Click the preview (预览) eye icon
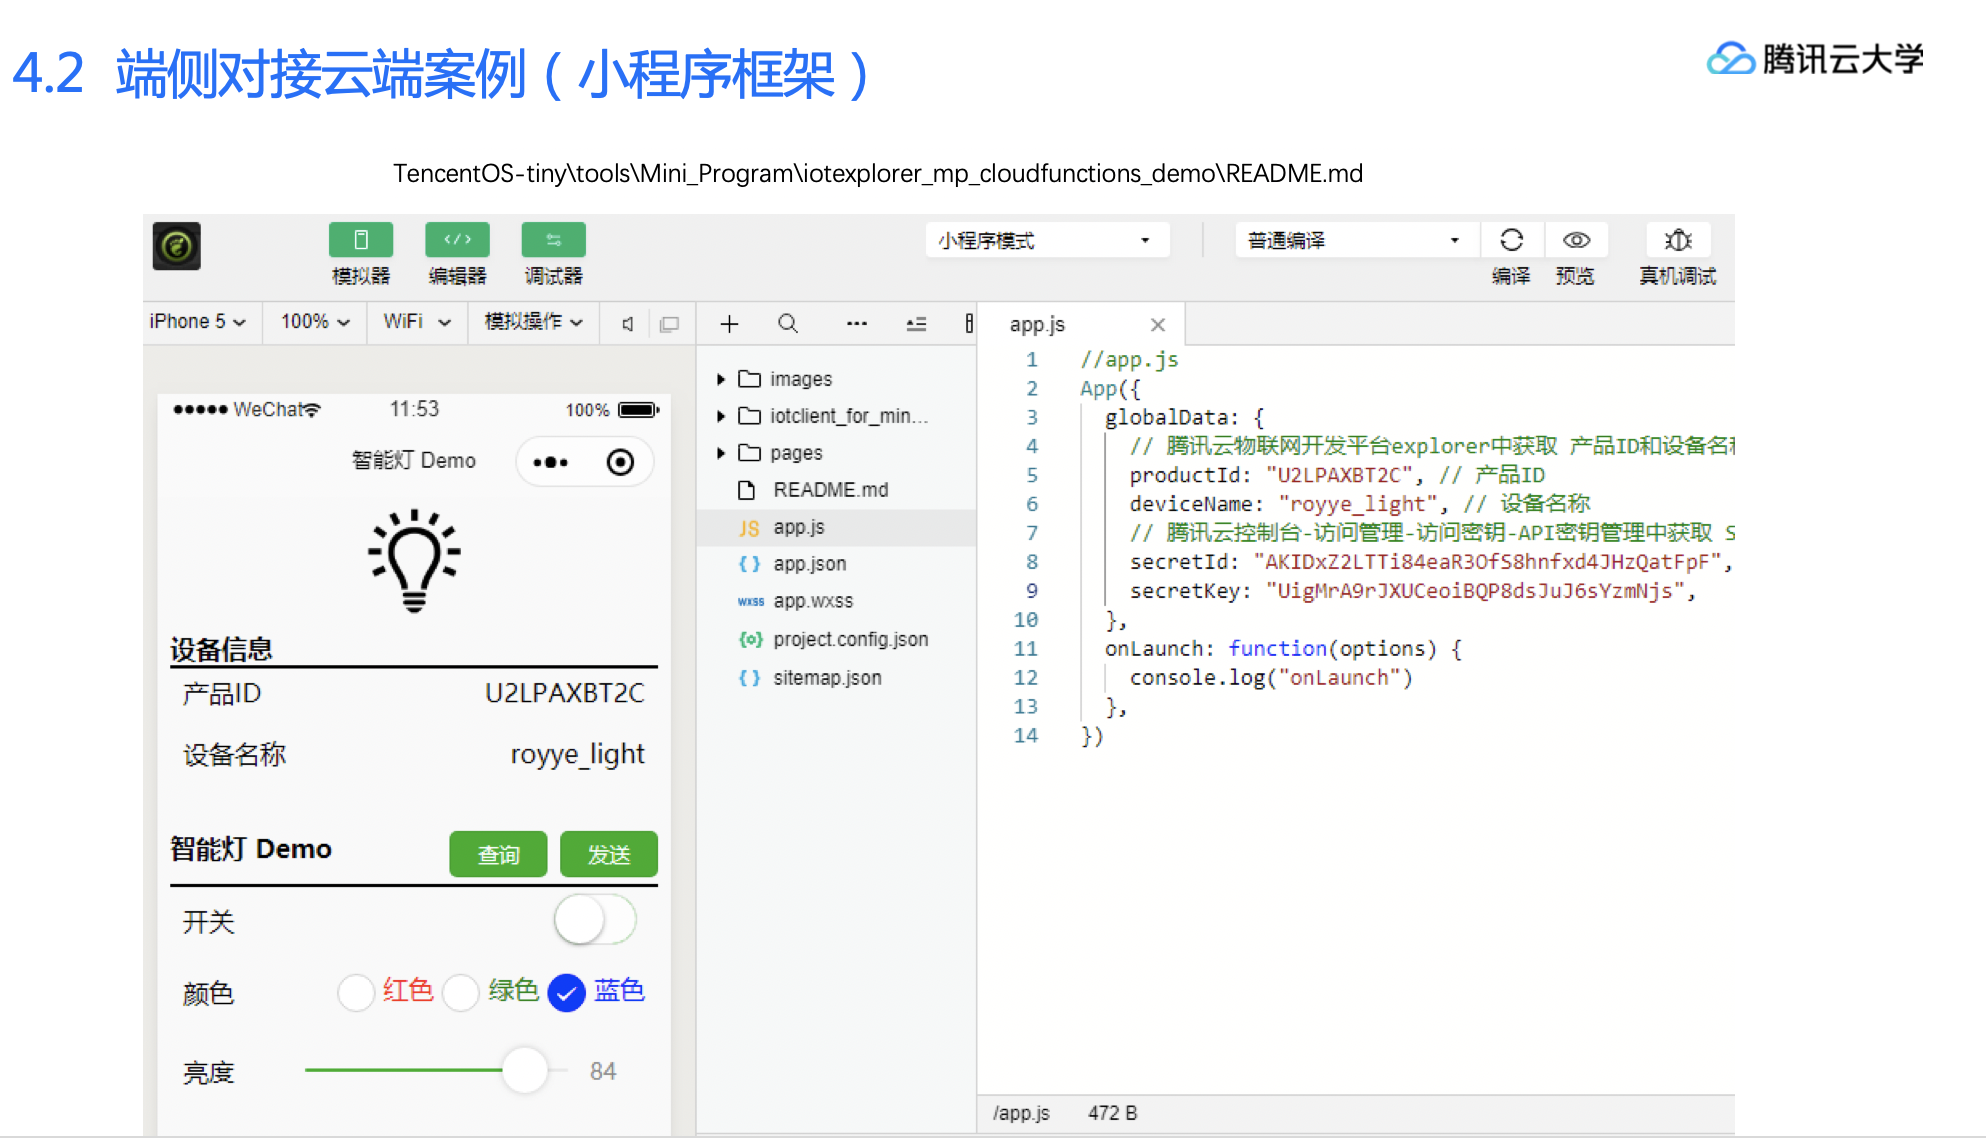This screenshot has width=1986, height=1138. pyautogui.click(x=1576, y=241)
